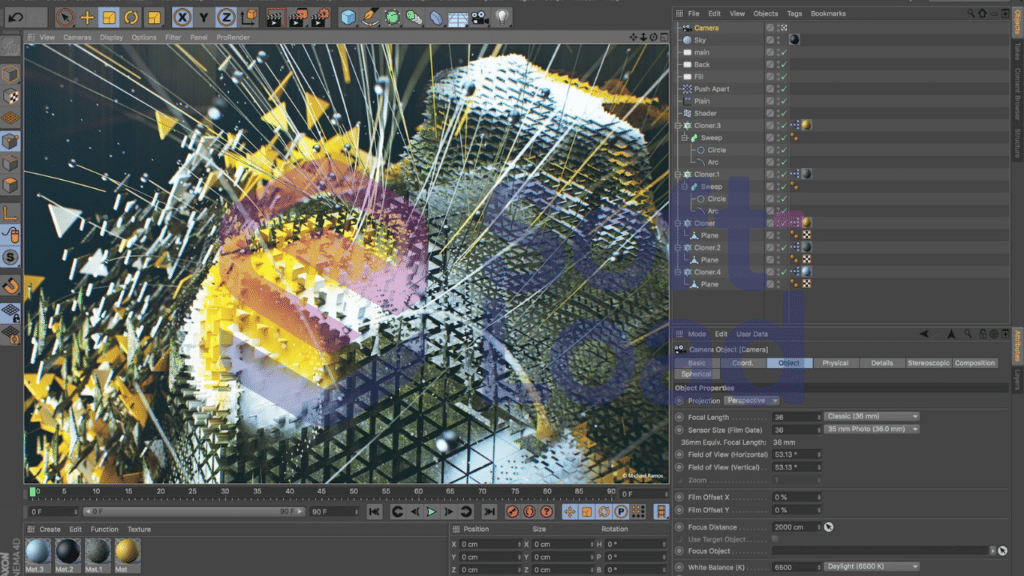Screen dimensions: 1024x576
Task: Toggle Y axis lock
Action: [204, 18]
